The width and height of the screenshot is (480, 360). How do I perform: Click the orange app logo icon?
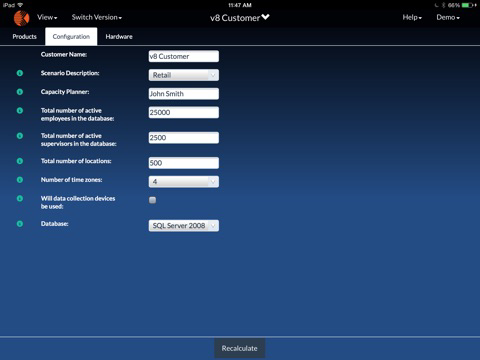pyautogui.click(x=22, y=18)
